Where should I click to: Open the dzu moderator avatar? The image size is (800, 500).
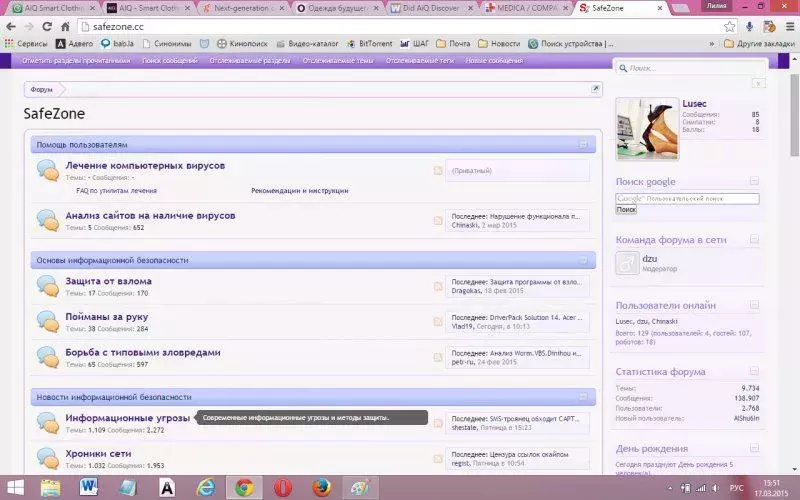(x=627, y=263)
